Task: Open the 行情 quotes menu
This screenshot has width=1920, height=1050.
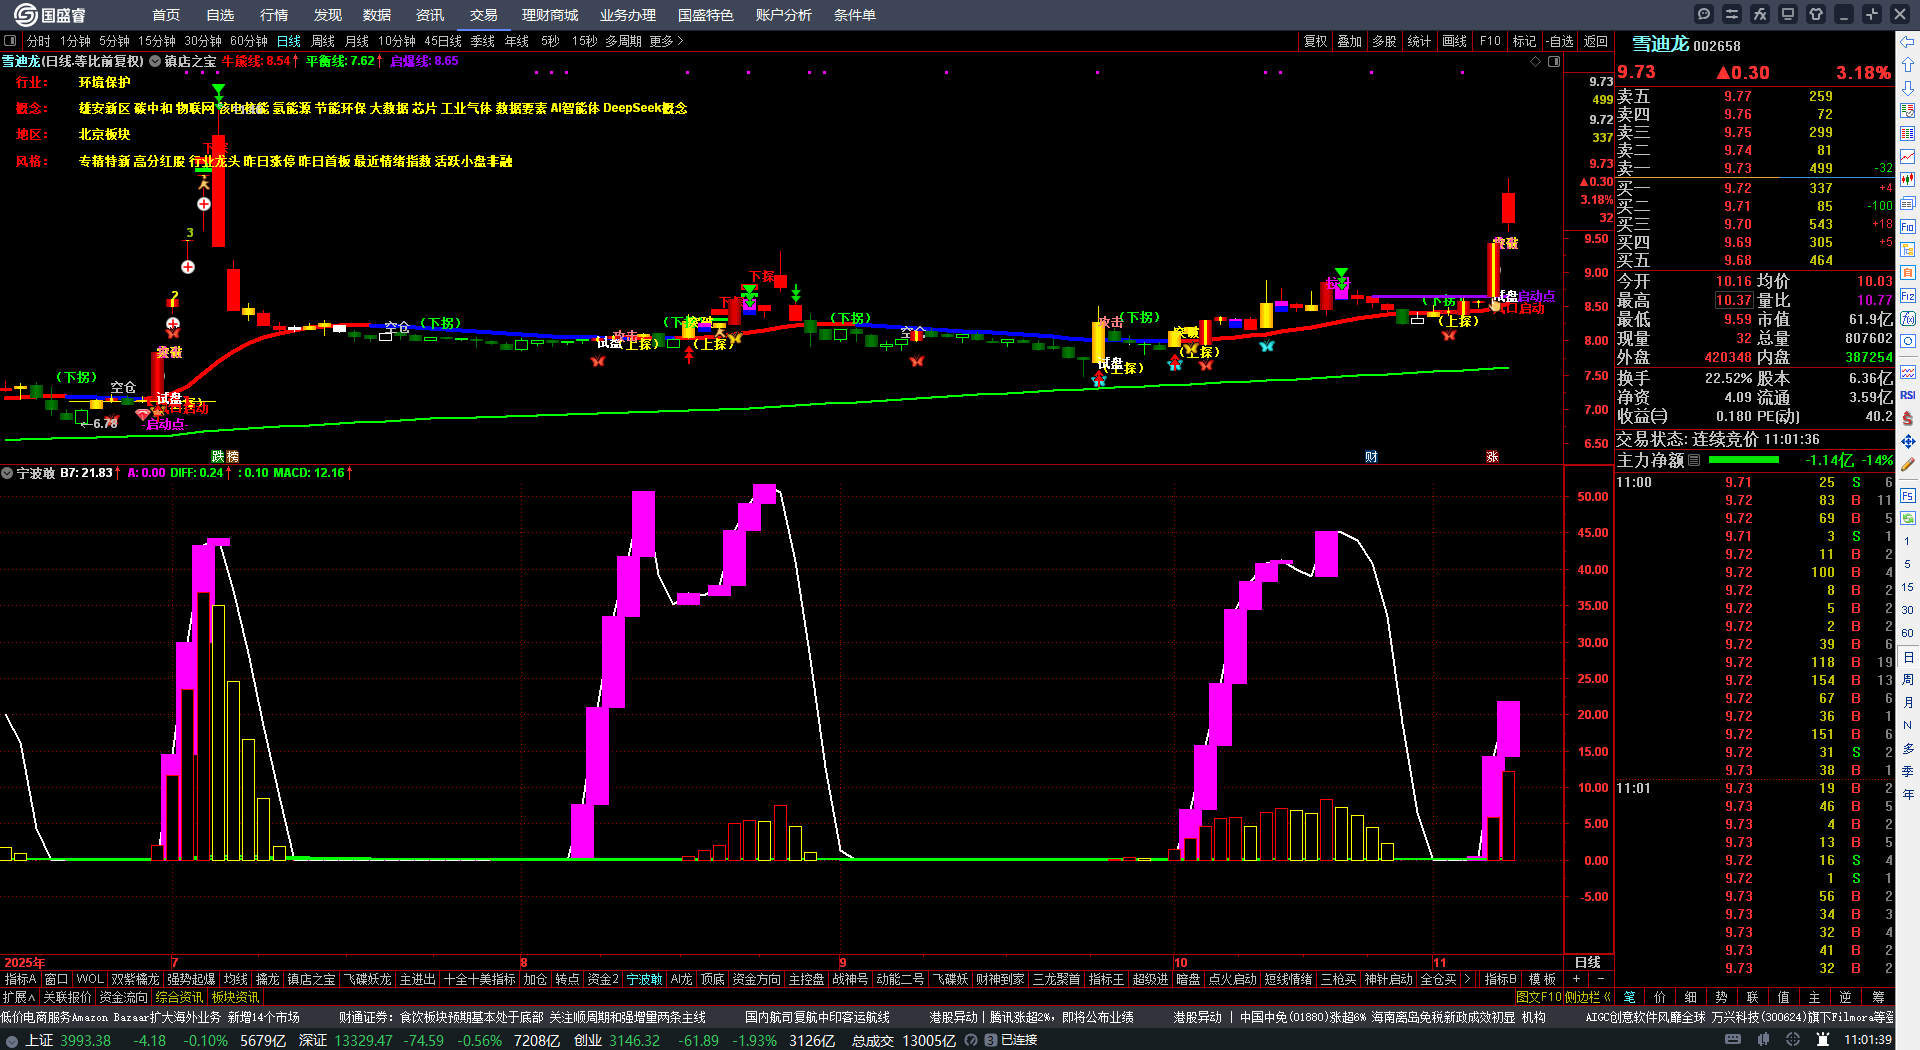Action: click(x=274, y=15)
